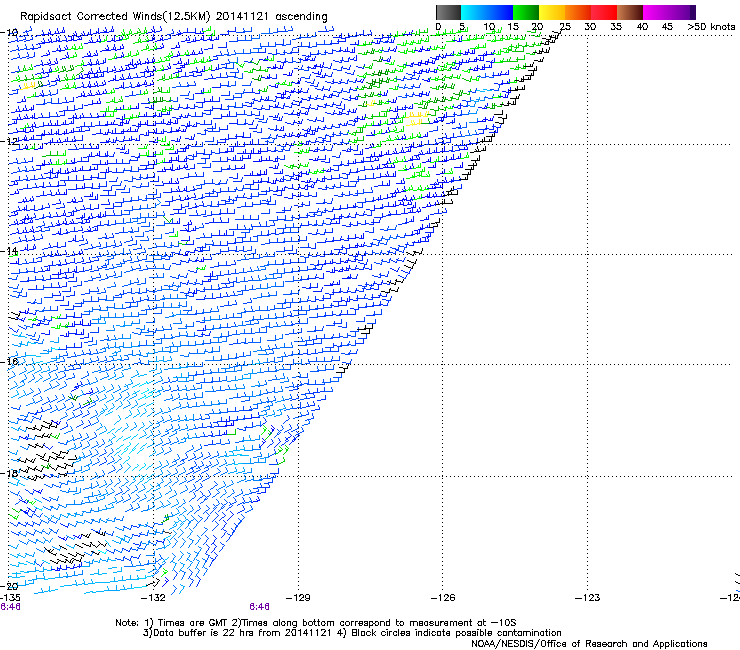Click the yellow 20-25 knots legend color
Screen dimensions: 740x650
(x=552, y=12)
